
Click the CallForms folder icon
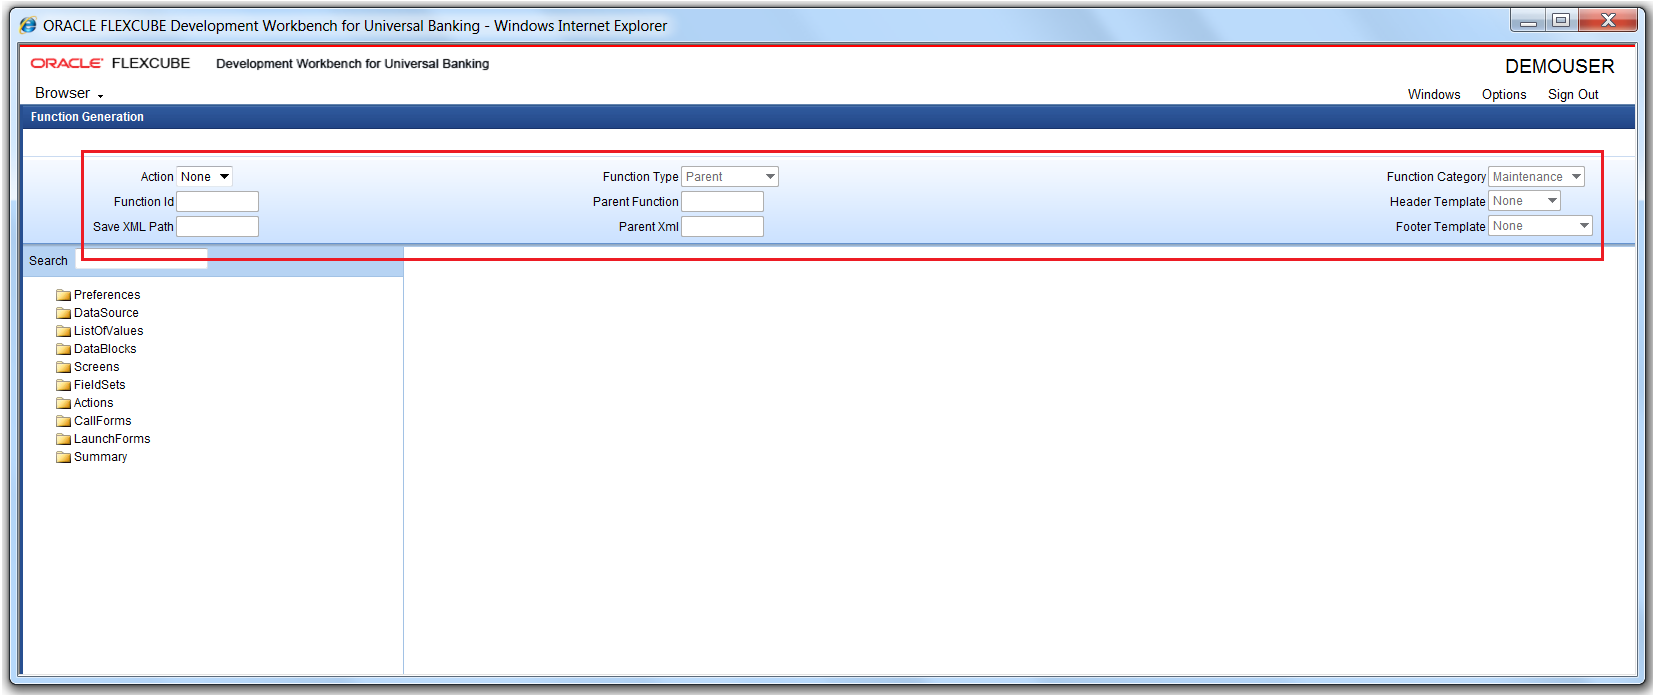point(64,421)
